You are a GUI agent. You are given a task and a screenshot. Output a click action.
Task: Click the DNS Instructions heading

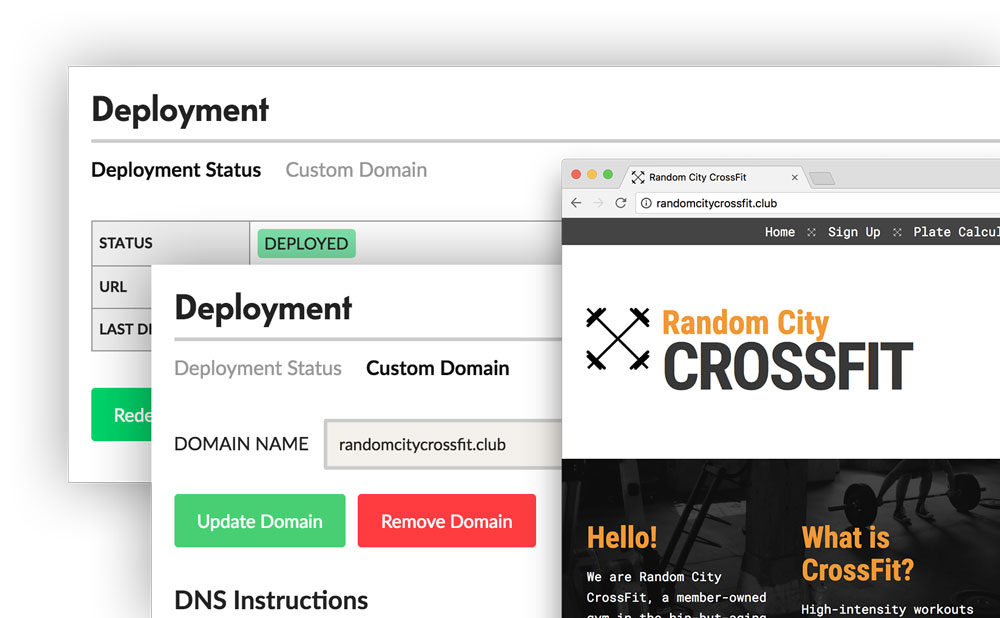pos(271,600)
